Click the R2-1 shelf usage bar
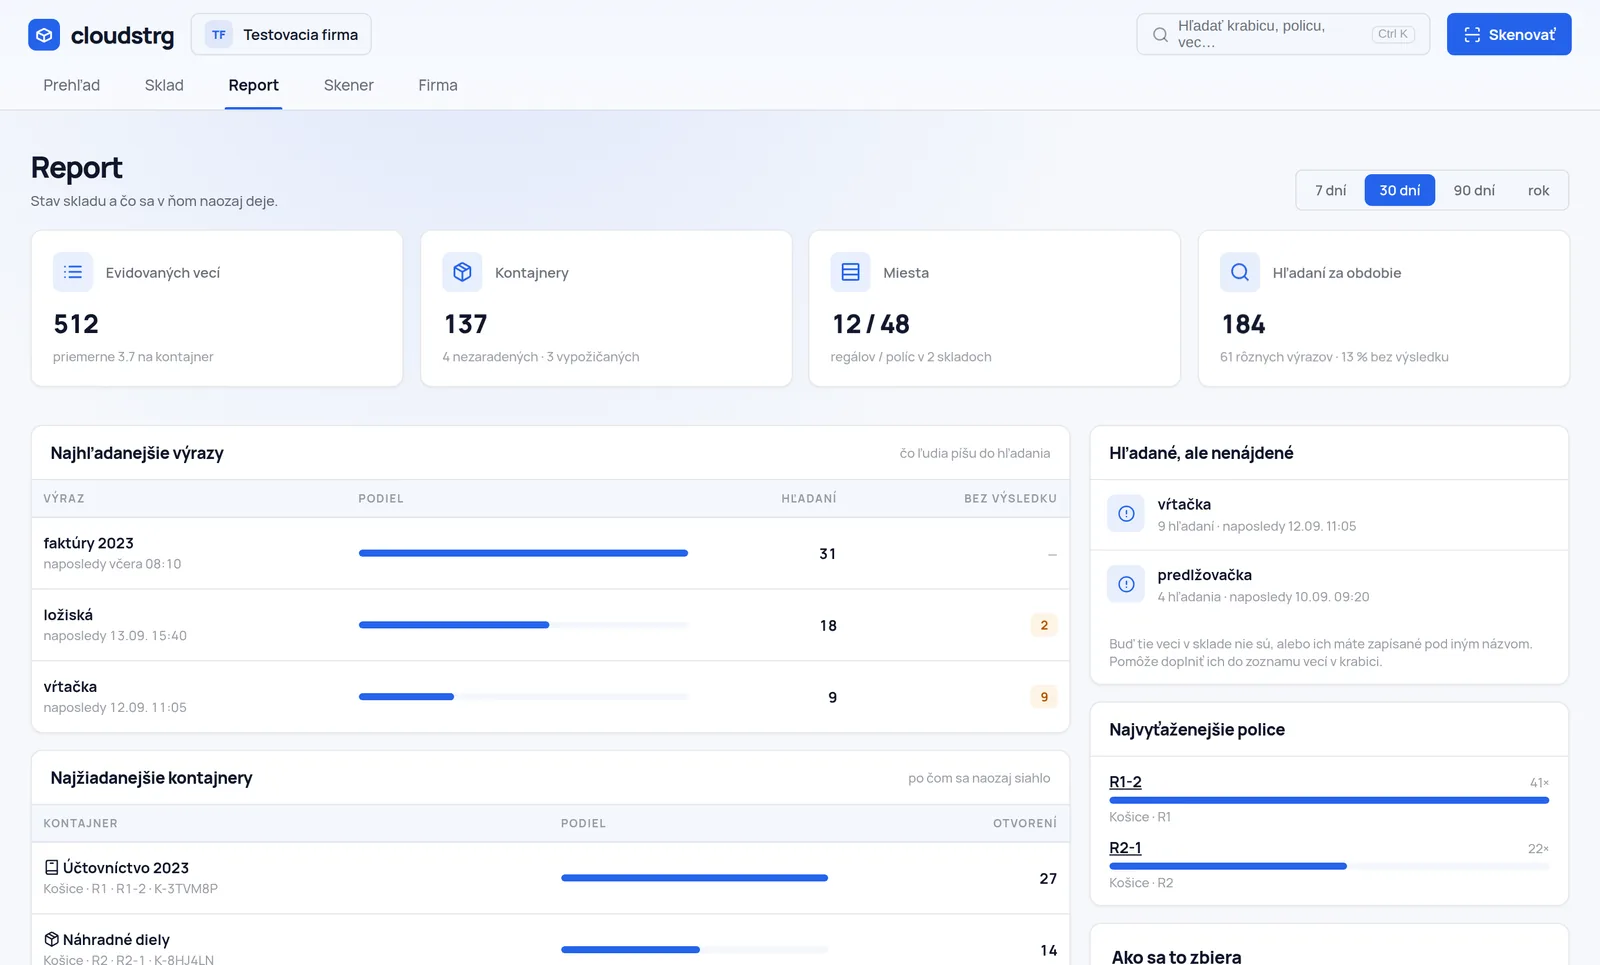Viewport: 1600px width, 965px height. tap(1329, 866)
